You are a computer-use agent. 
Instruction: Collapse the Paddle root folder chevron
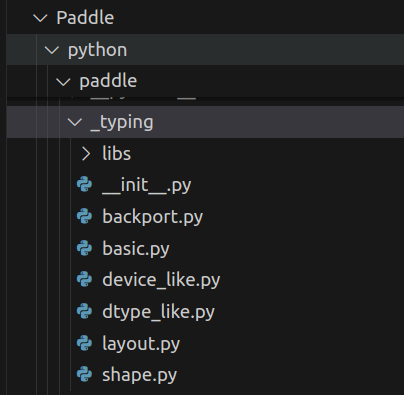40,18
